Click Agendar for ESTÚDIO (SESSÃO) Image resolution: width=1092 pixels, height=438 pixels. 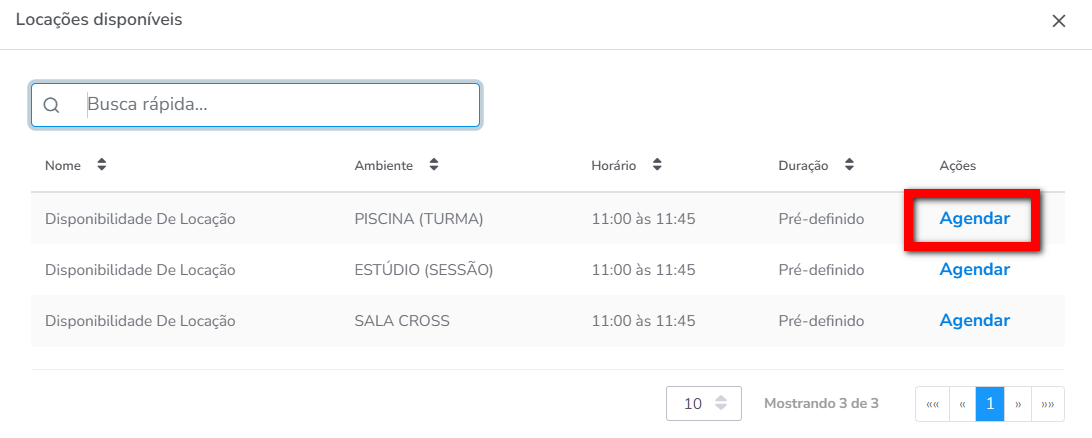[974, 270]
